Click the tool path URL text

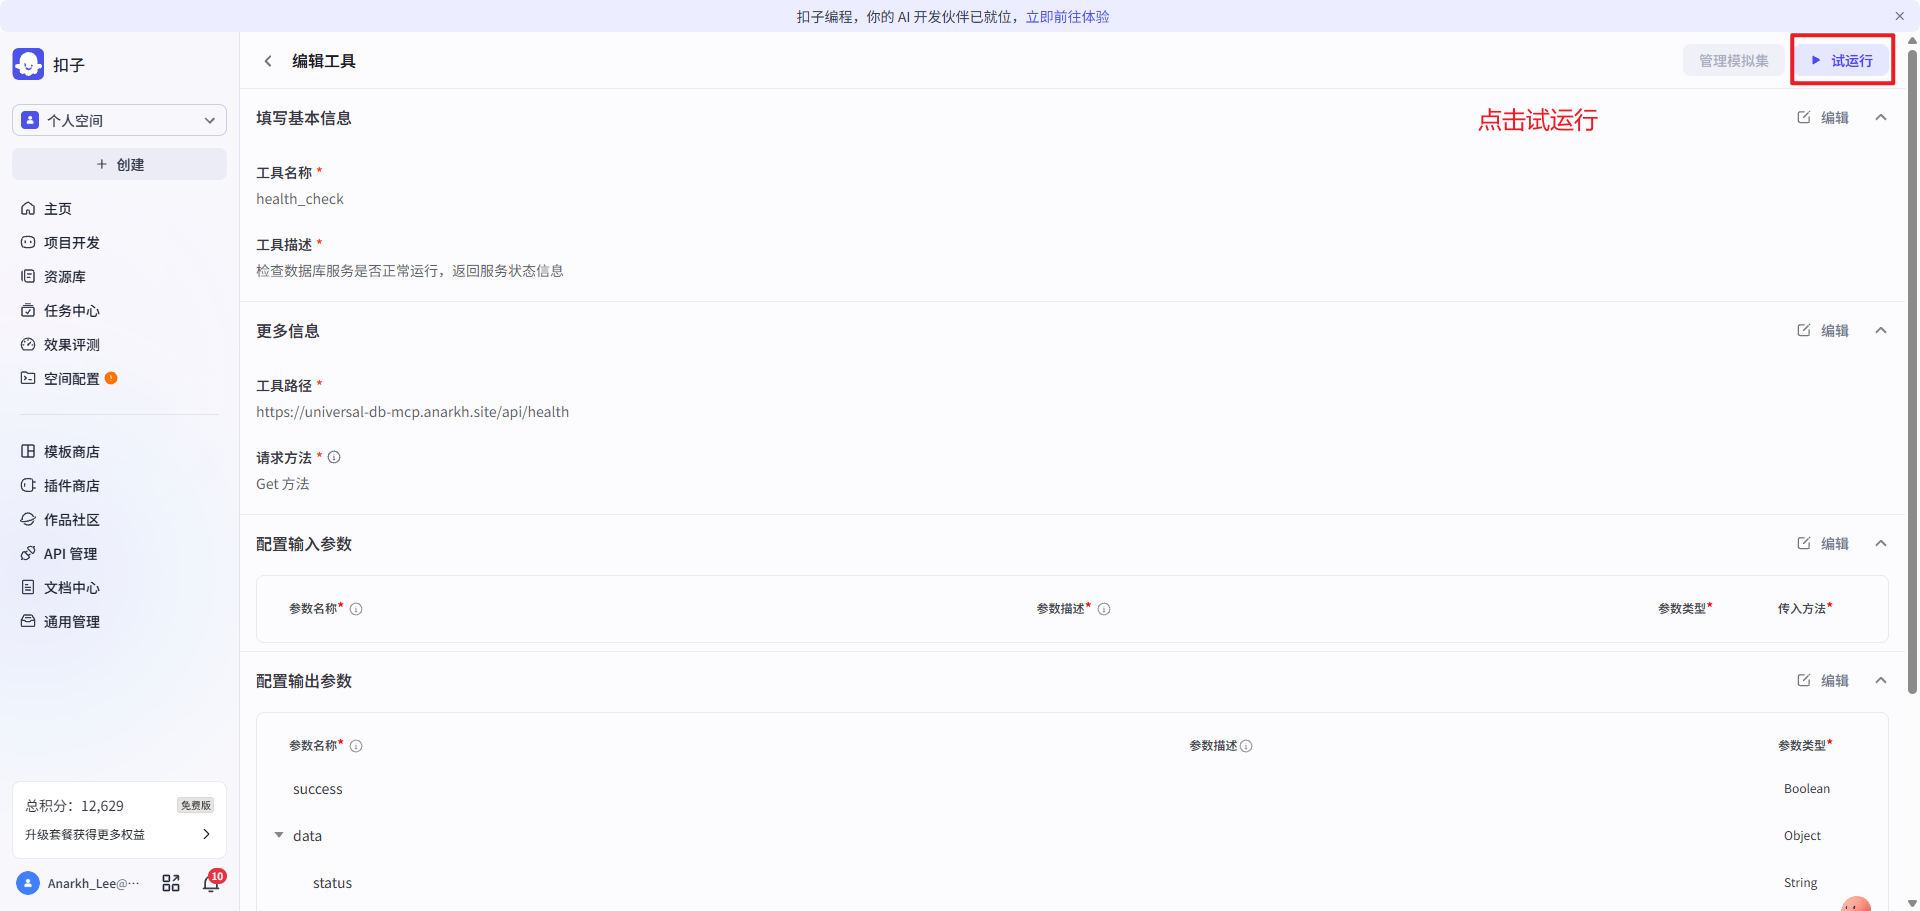tap(412, 412)
